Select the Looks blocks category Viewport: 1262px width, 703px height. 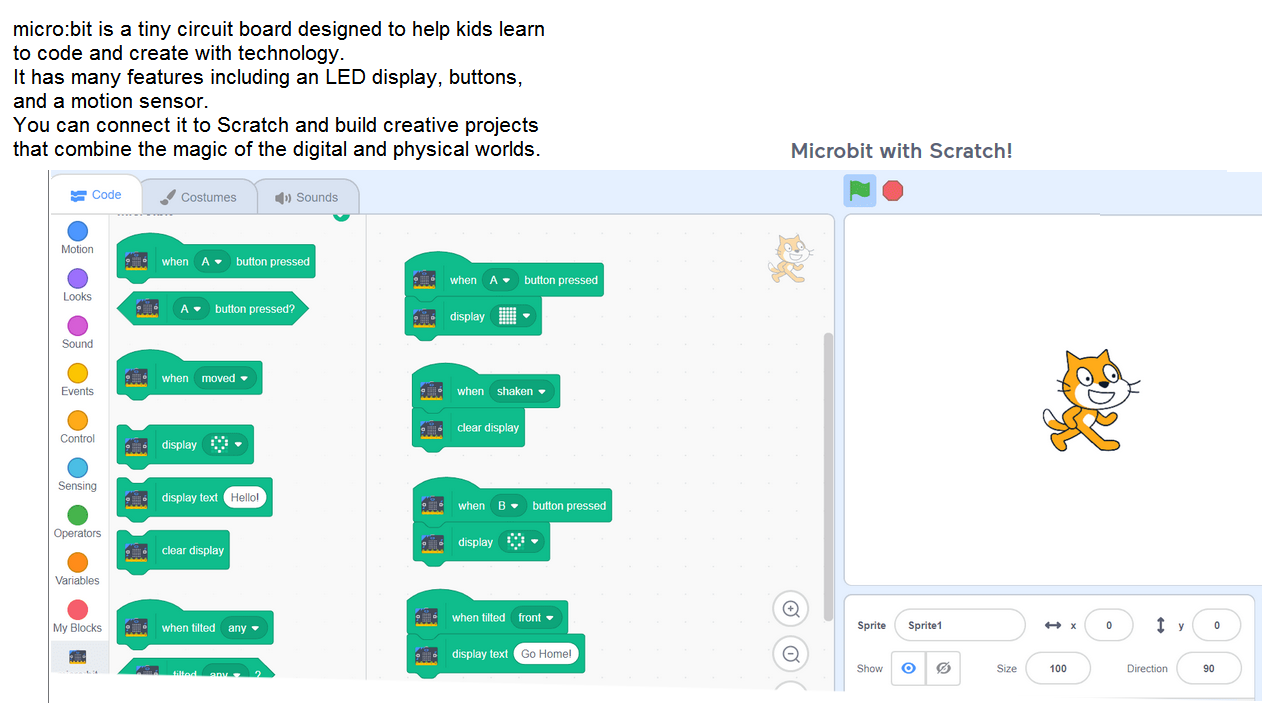77,285
